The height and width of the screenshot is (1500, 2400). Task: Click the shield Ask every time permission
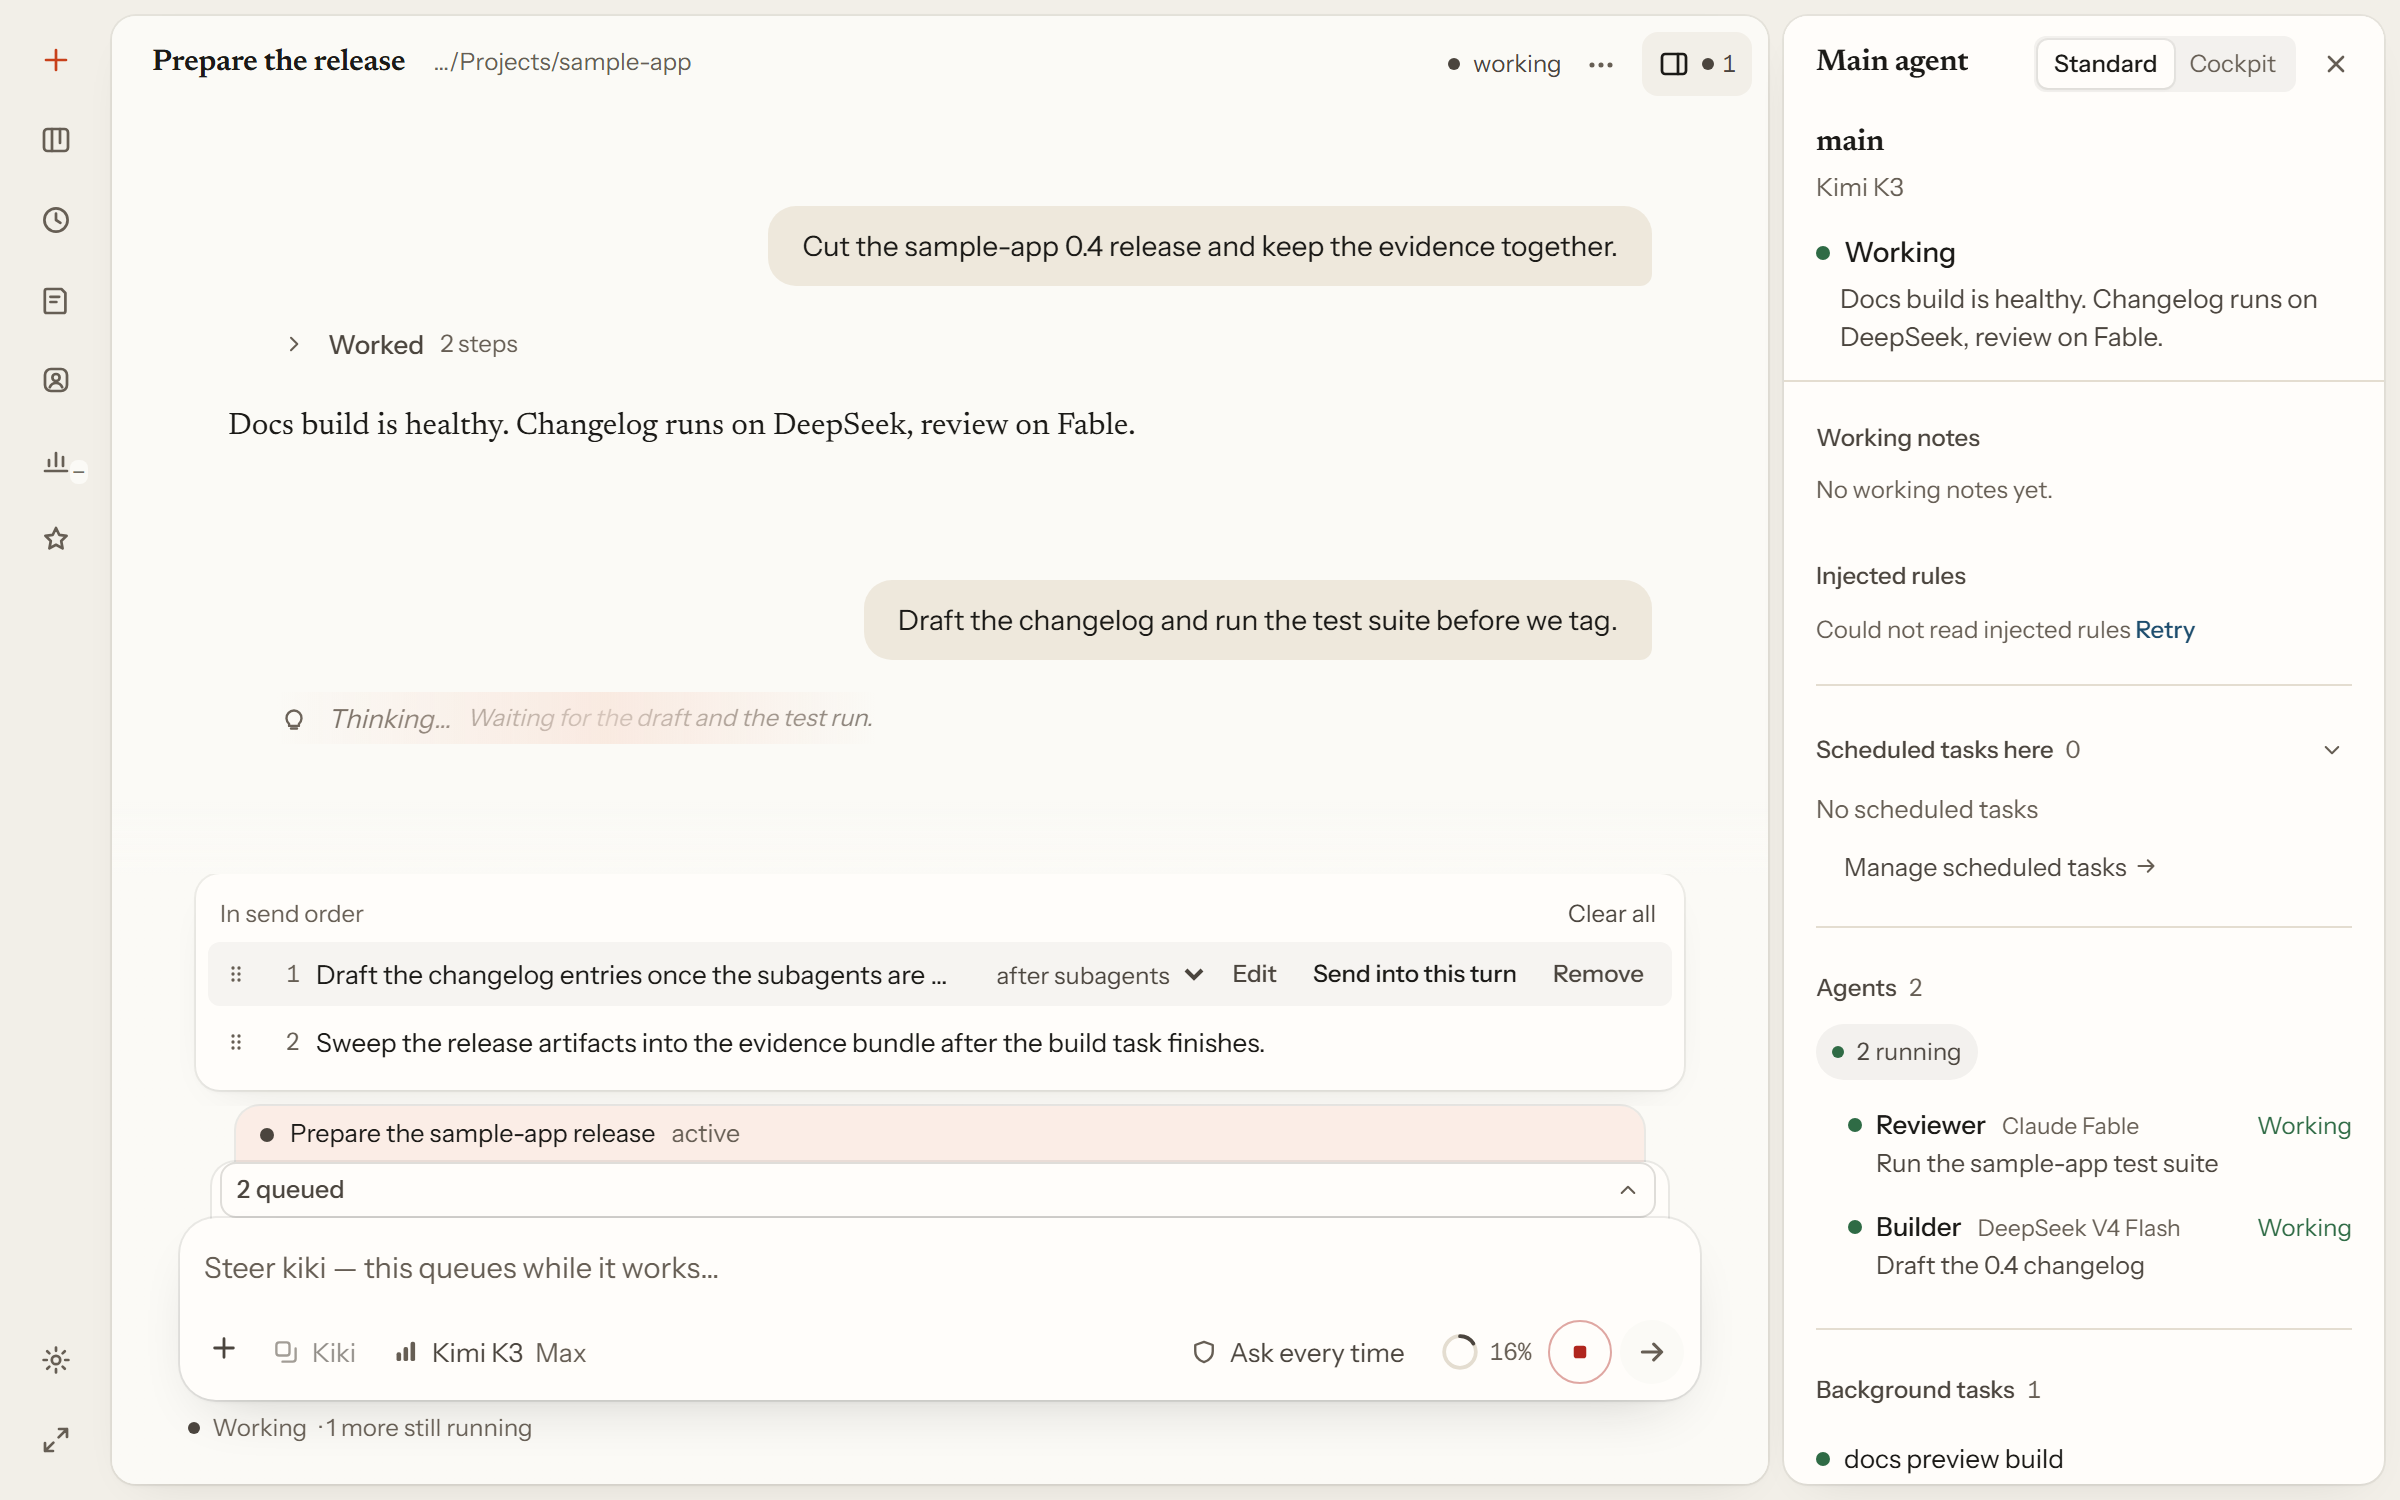click(1298, 1353)
